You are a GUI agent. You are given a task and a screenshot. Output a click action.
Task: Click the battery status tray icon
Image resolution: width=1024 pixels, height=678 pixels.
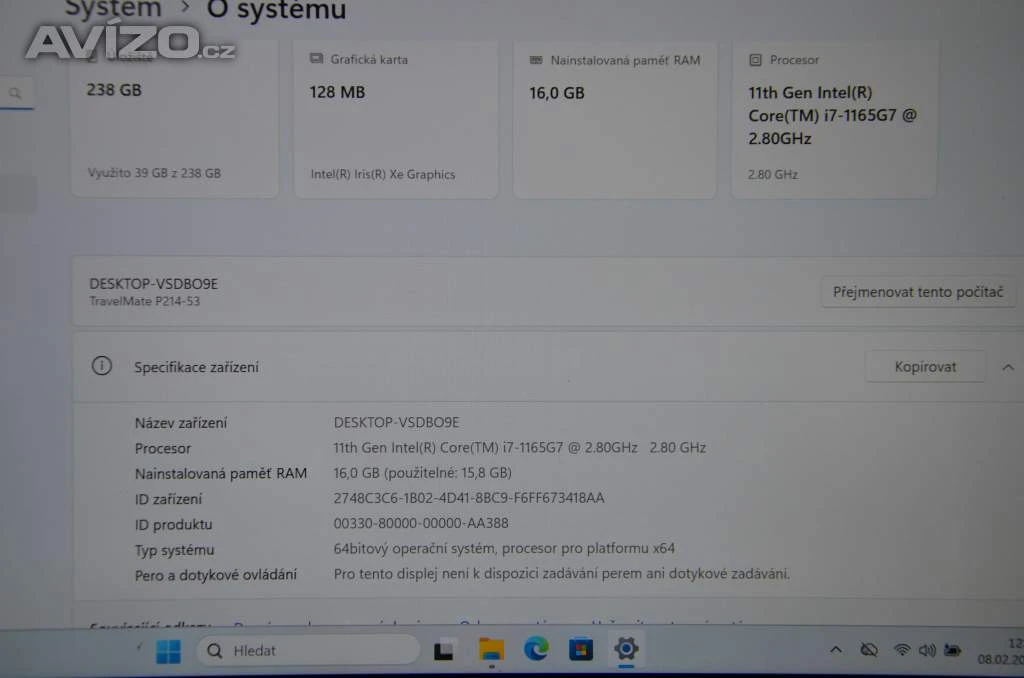click(953, 651)
